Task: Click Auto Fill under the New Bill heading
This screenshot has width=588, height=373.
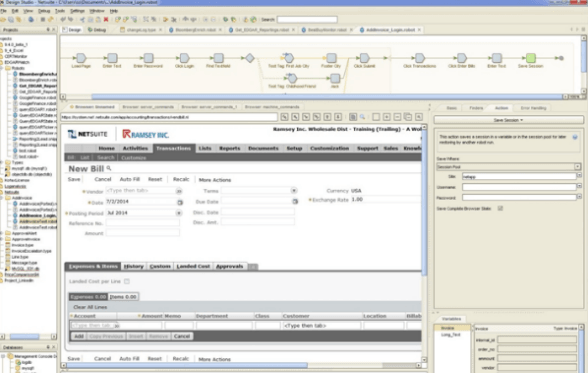Action: coord(129,180)
